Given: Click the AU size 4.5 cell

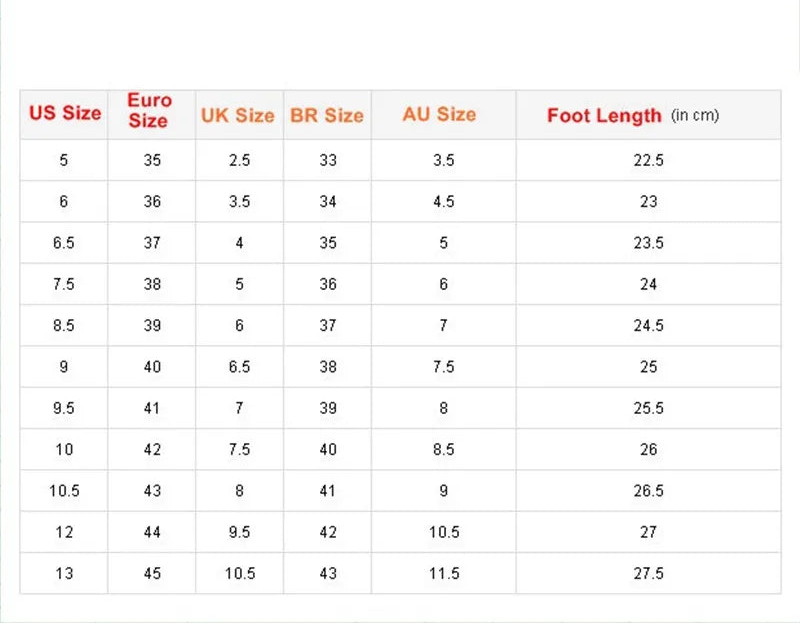Looking at the screenshot, I should (x=444, y=201).
